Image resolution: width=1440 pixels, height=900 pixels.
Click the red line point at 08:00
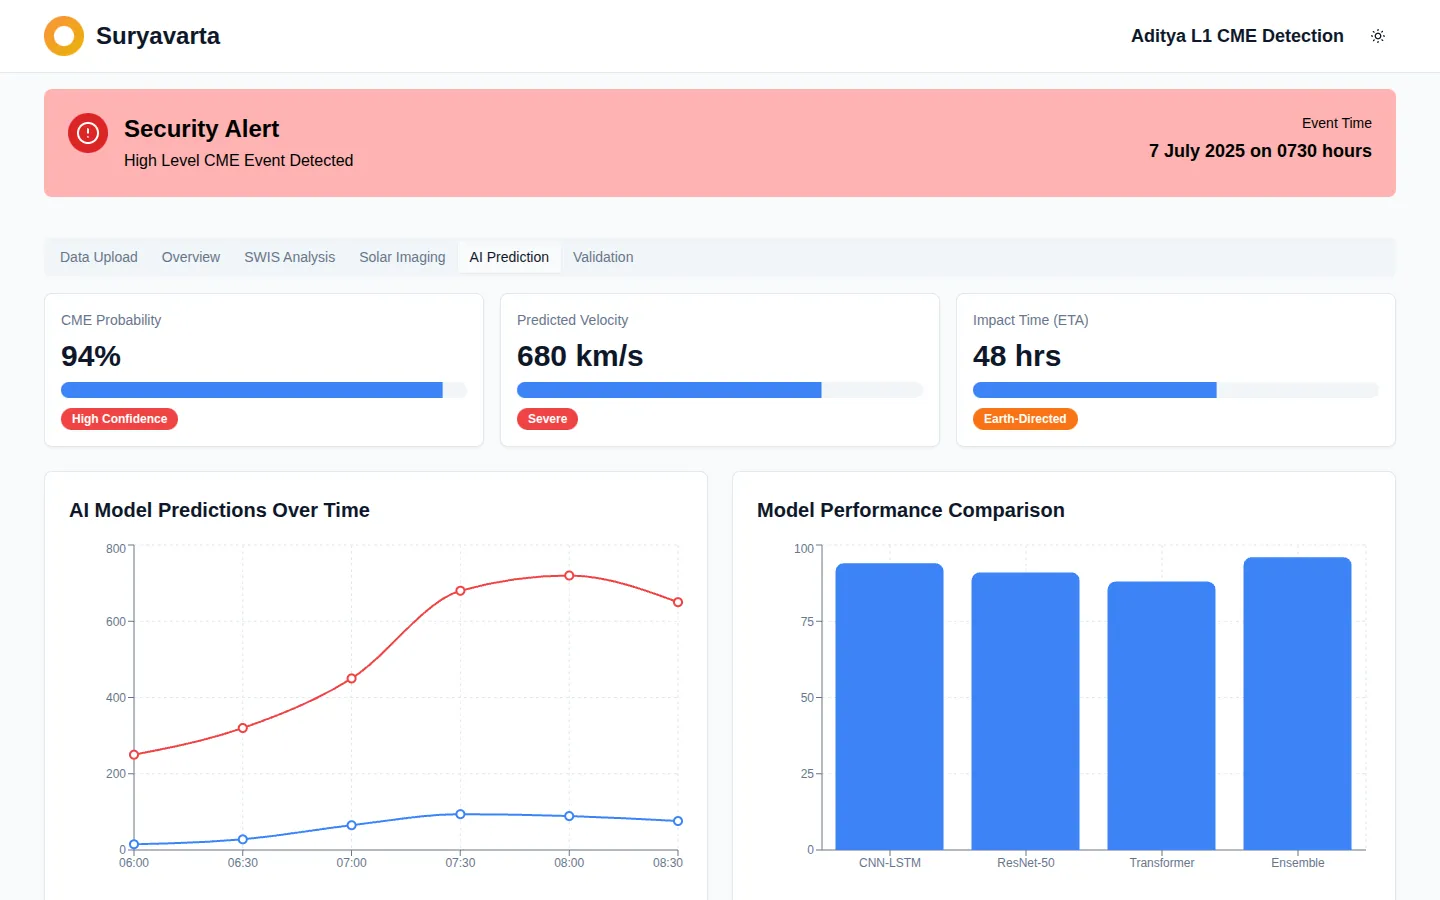569,576
